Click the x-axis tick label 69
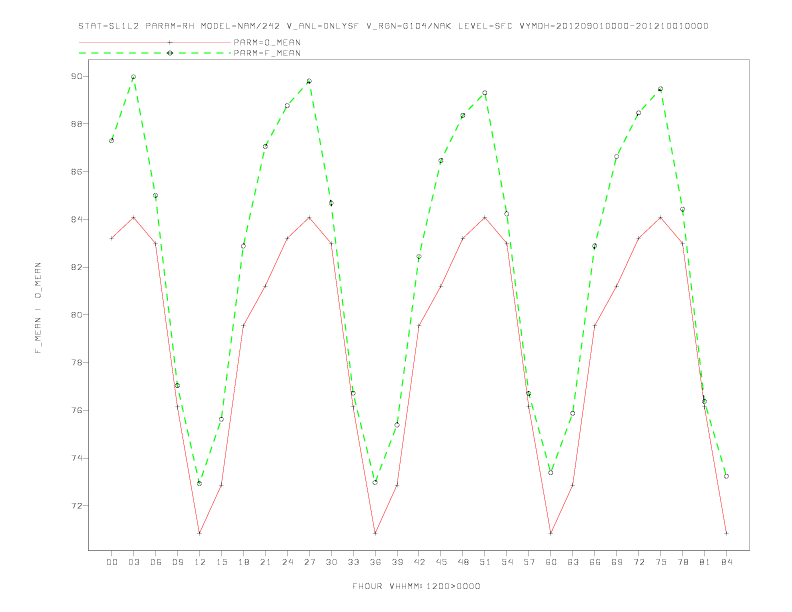The image size is (792, 612). coord(617,562)
